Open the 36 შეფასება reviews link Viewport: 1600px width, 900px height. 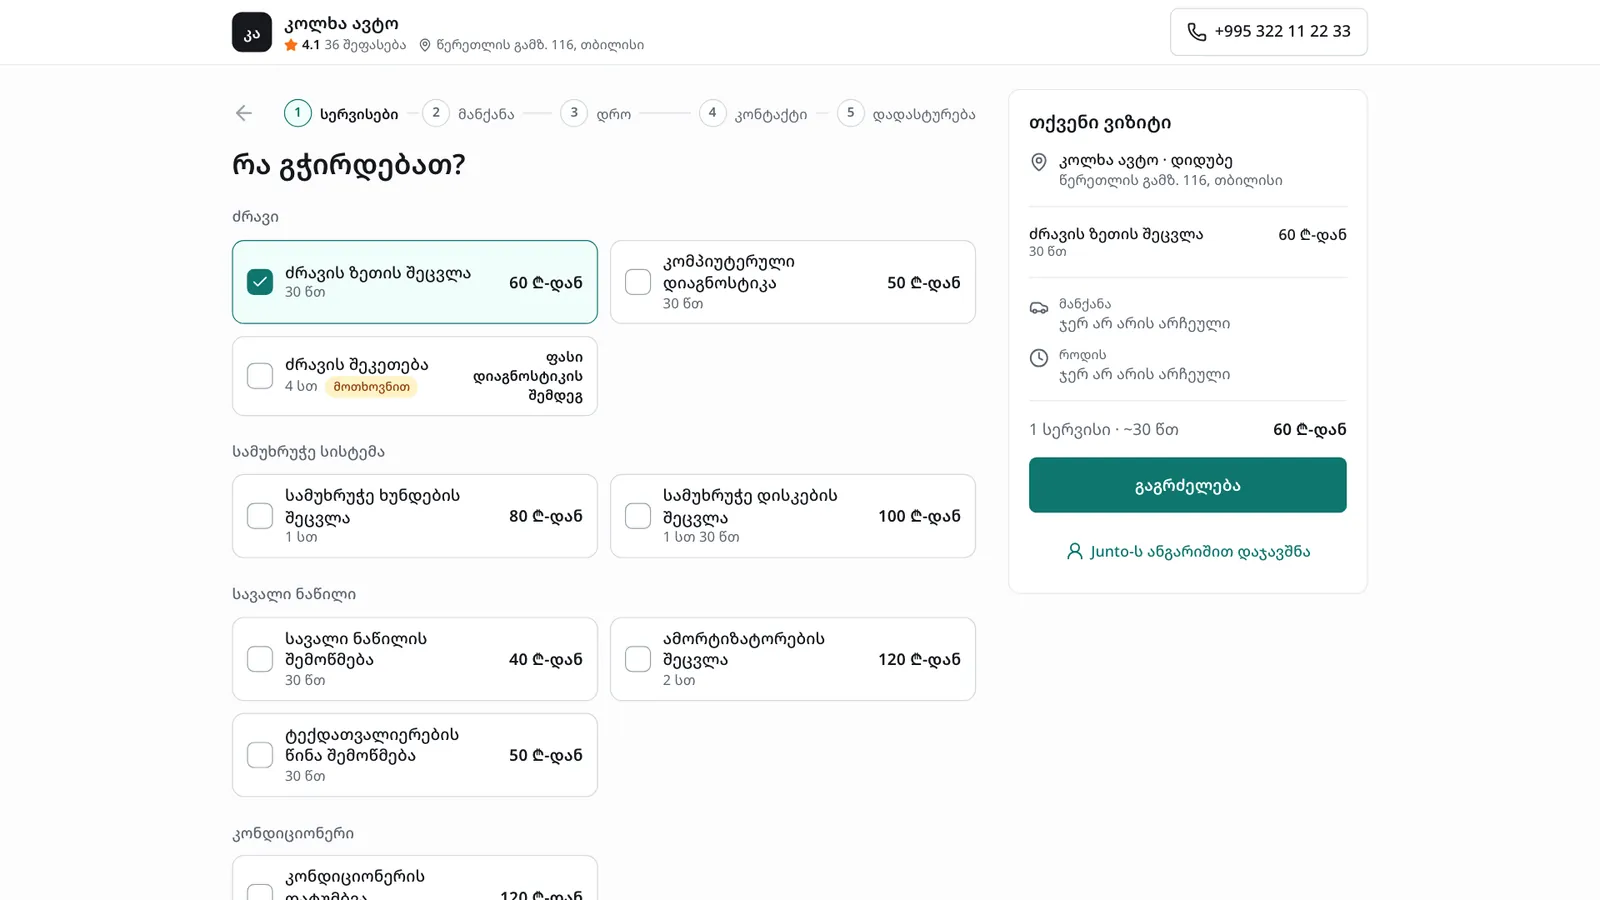[365, 45]
